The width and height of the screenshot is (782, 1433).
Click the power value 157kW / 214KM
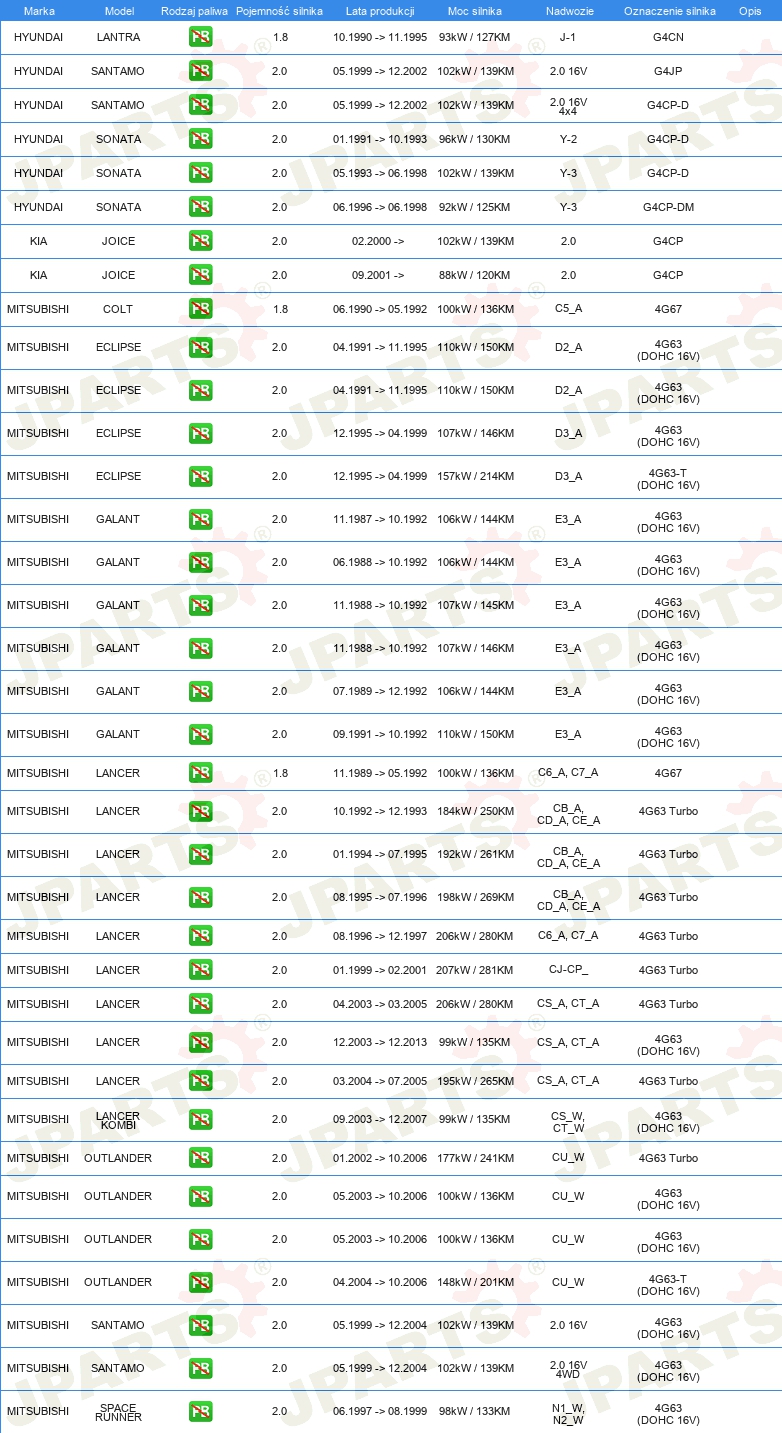pyautogui.click(x=476, y=476)
